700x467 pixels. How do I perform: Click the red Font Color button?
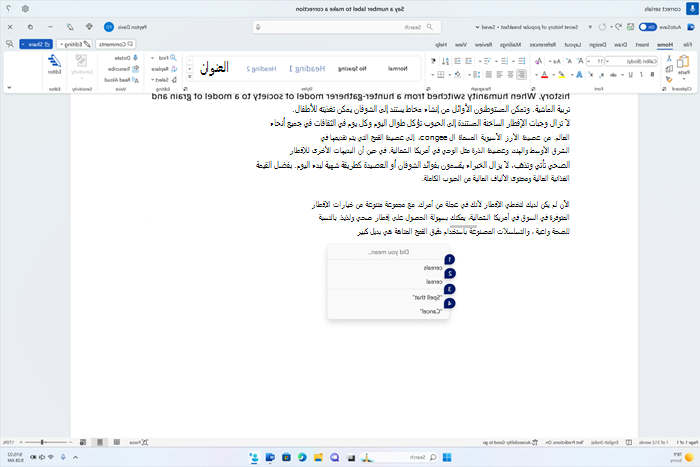point(544,75)
